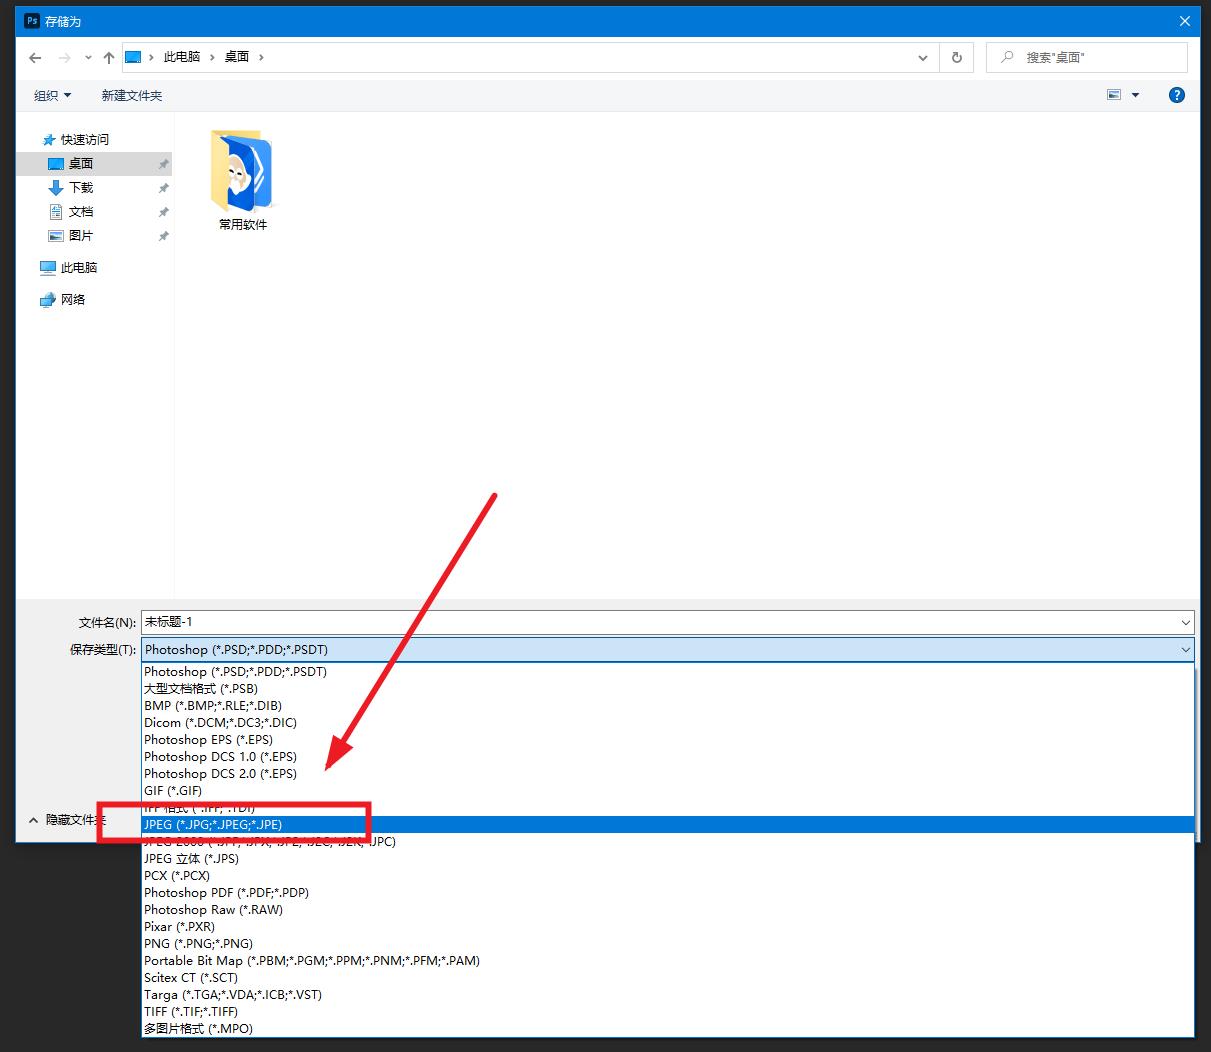Select 桌面 in the navigation pane
The height and width of the screenshot is (1052, 1211).
[x=95, y=164]
